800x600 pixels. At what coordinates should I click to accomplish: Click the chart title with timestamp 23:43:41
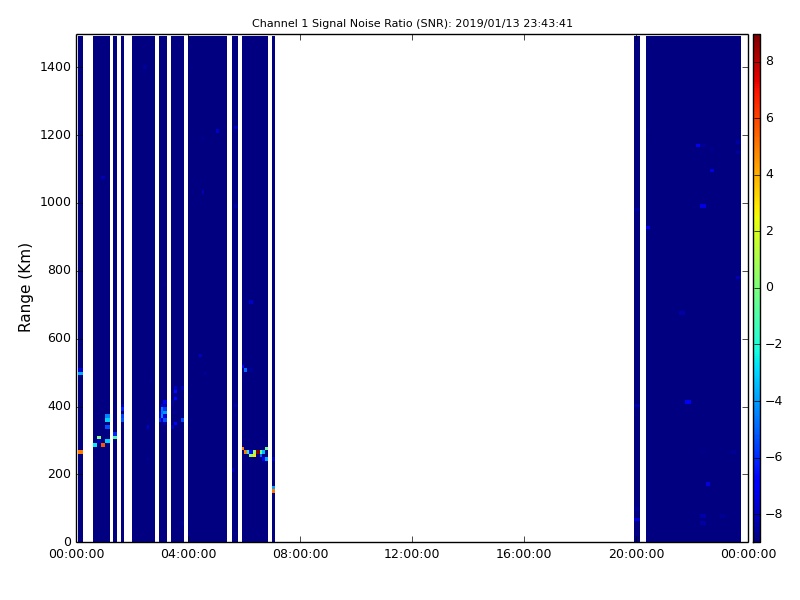point(412,23)
